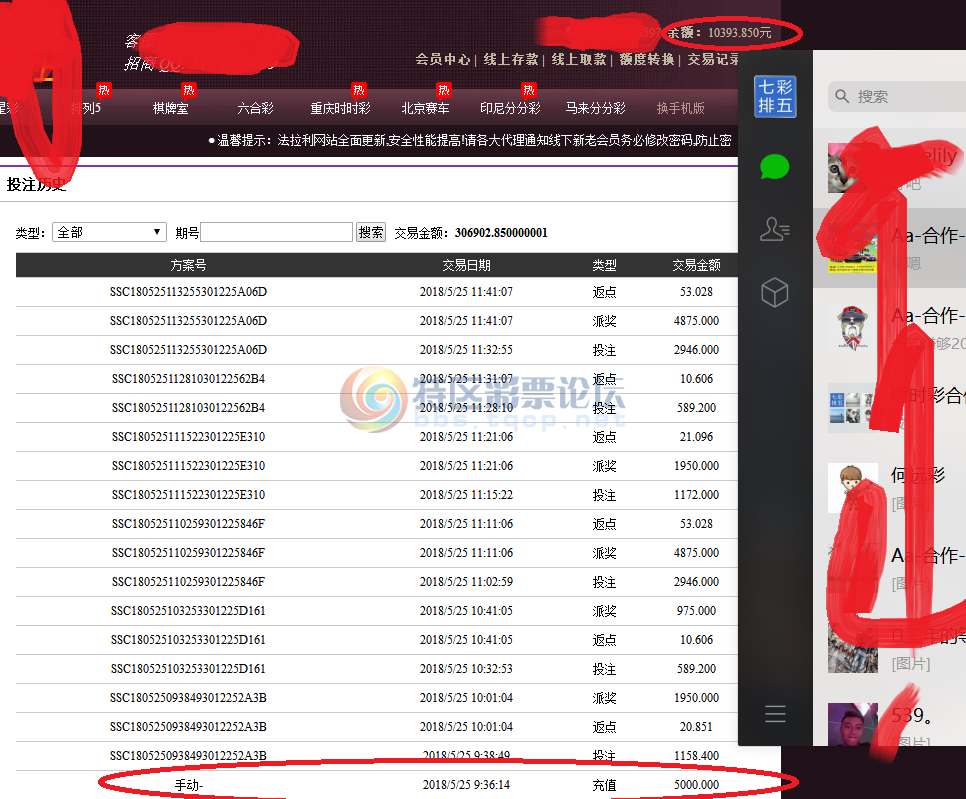Viewport: 966px width, 799px height.
Task: Click WeChat search magnifier icon
Action: click(x=842, y=96)
